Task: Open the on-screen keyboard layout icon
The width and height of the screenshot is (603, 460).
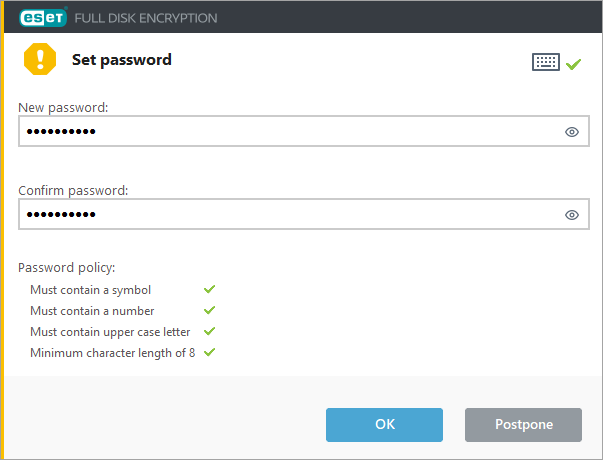Action: 546,62
